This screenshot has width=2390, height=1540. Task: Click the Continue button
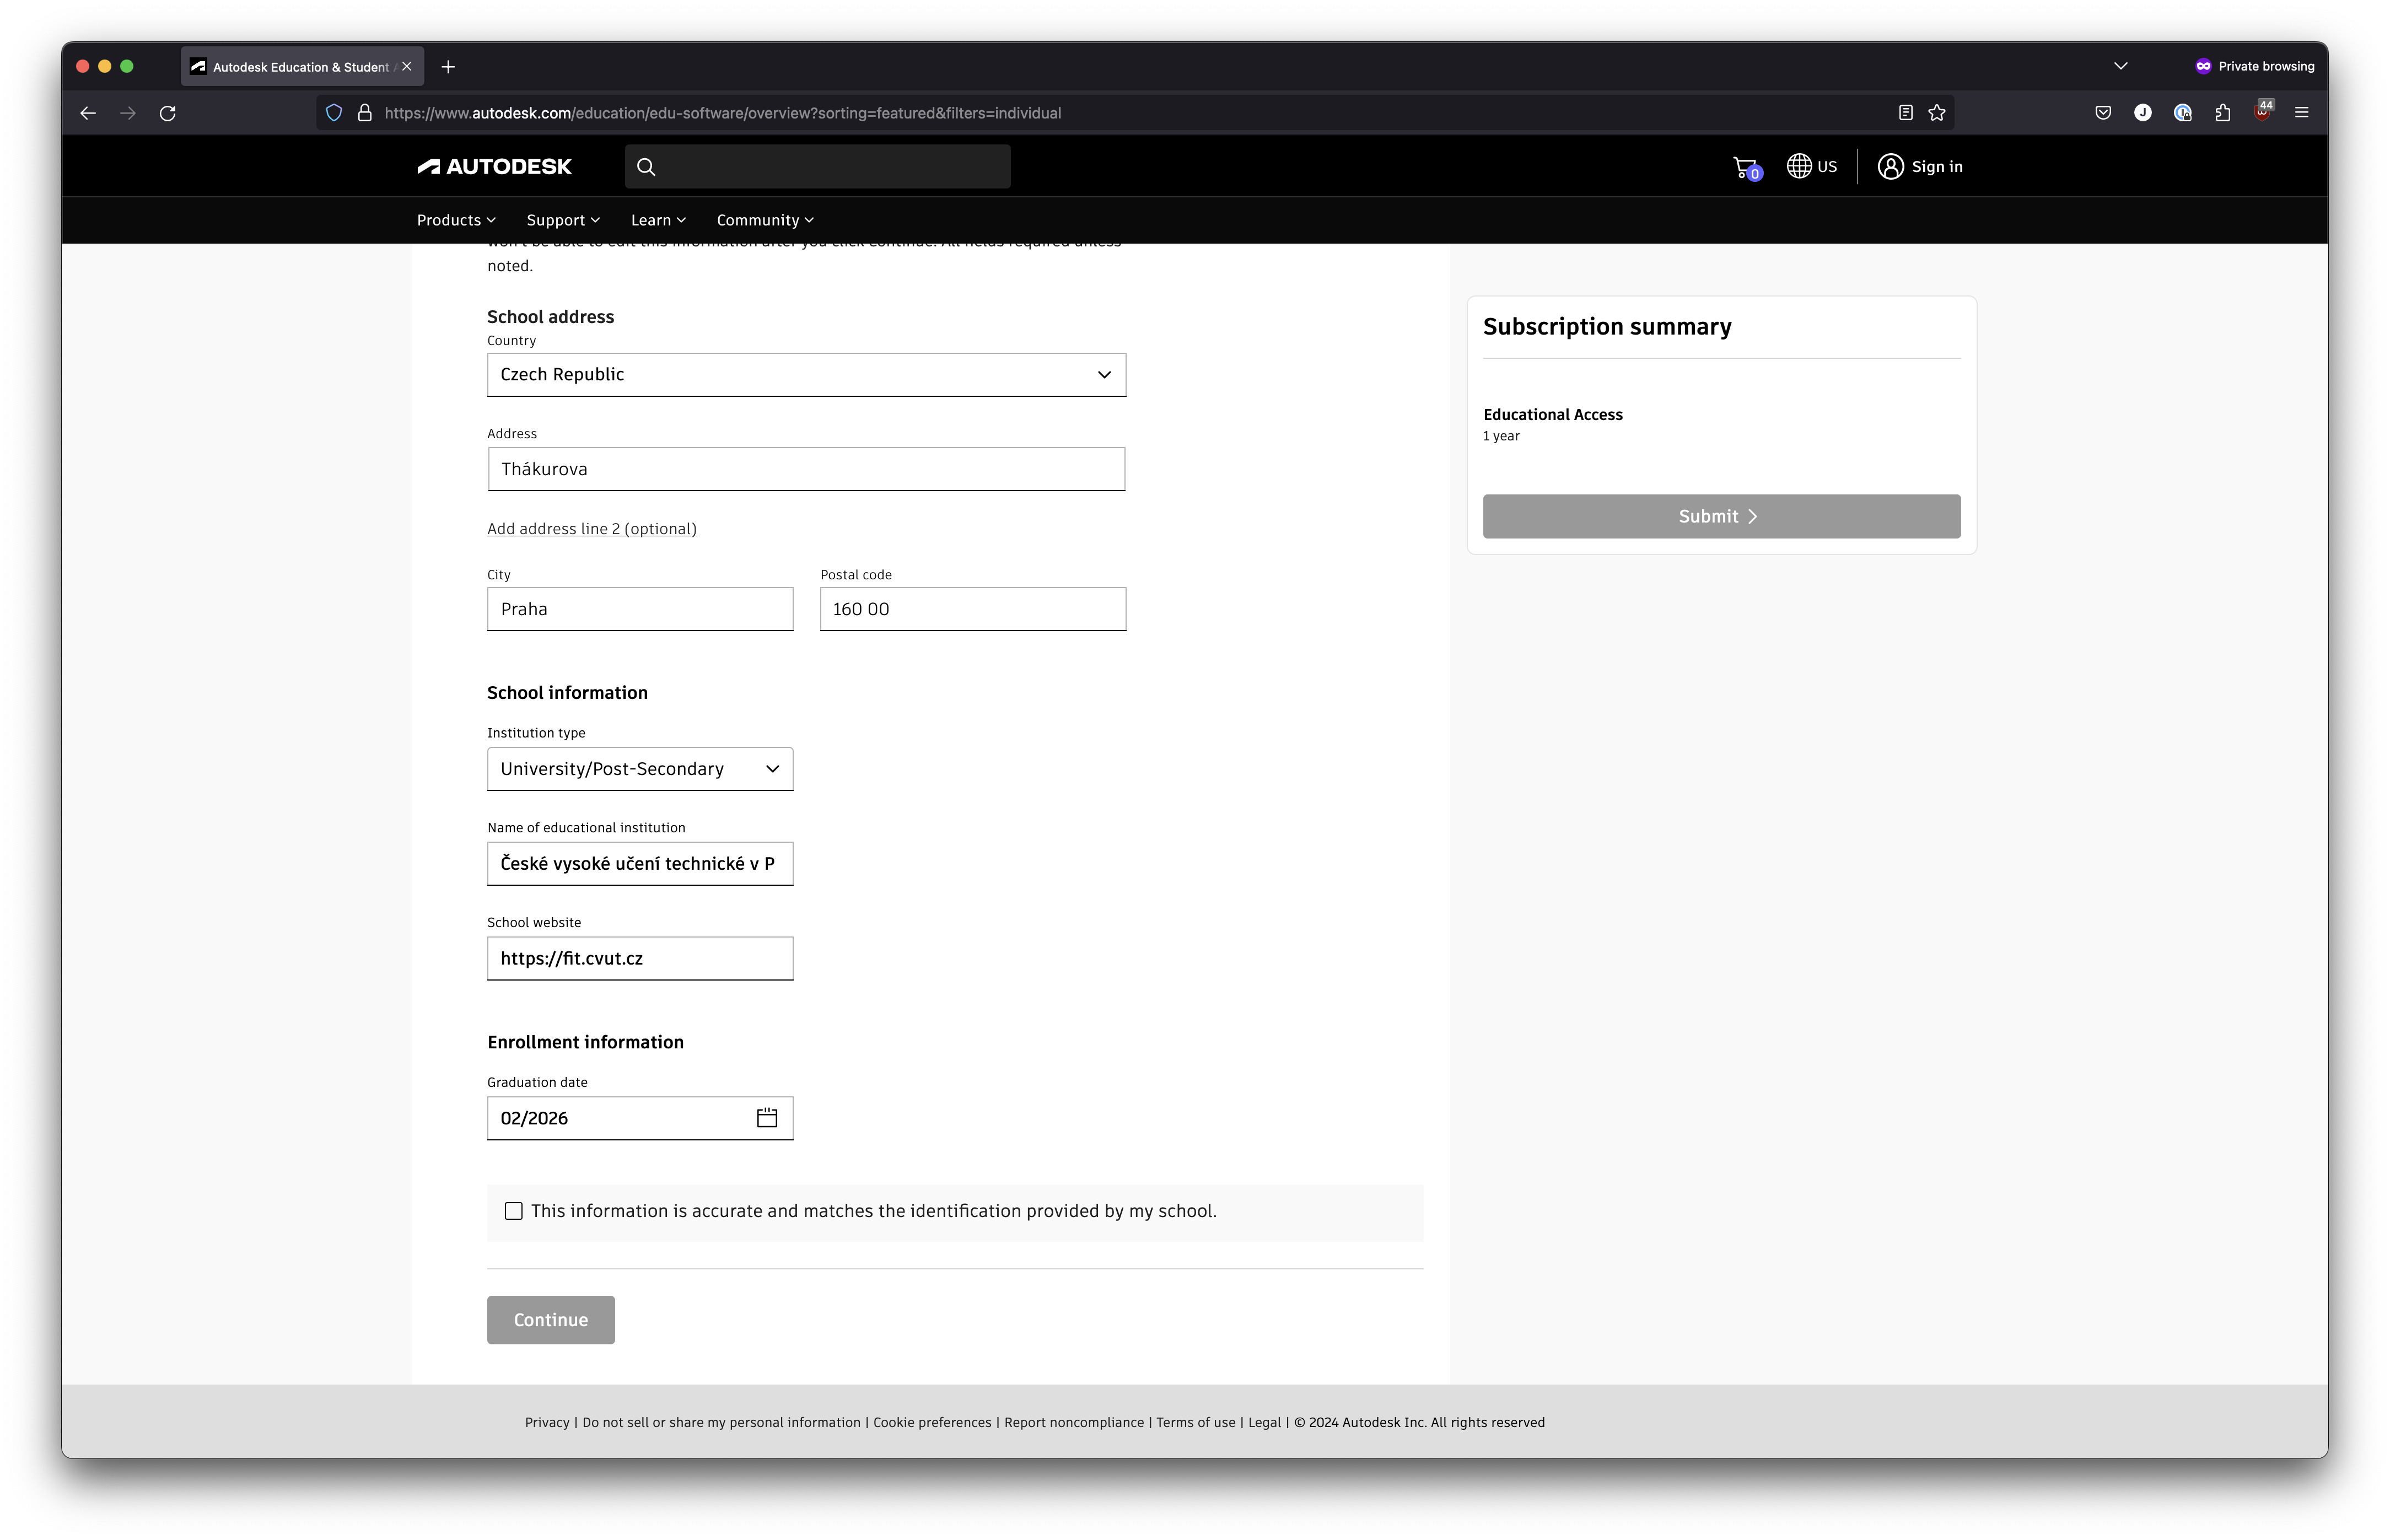[551, 1320]
